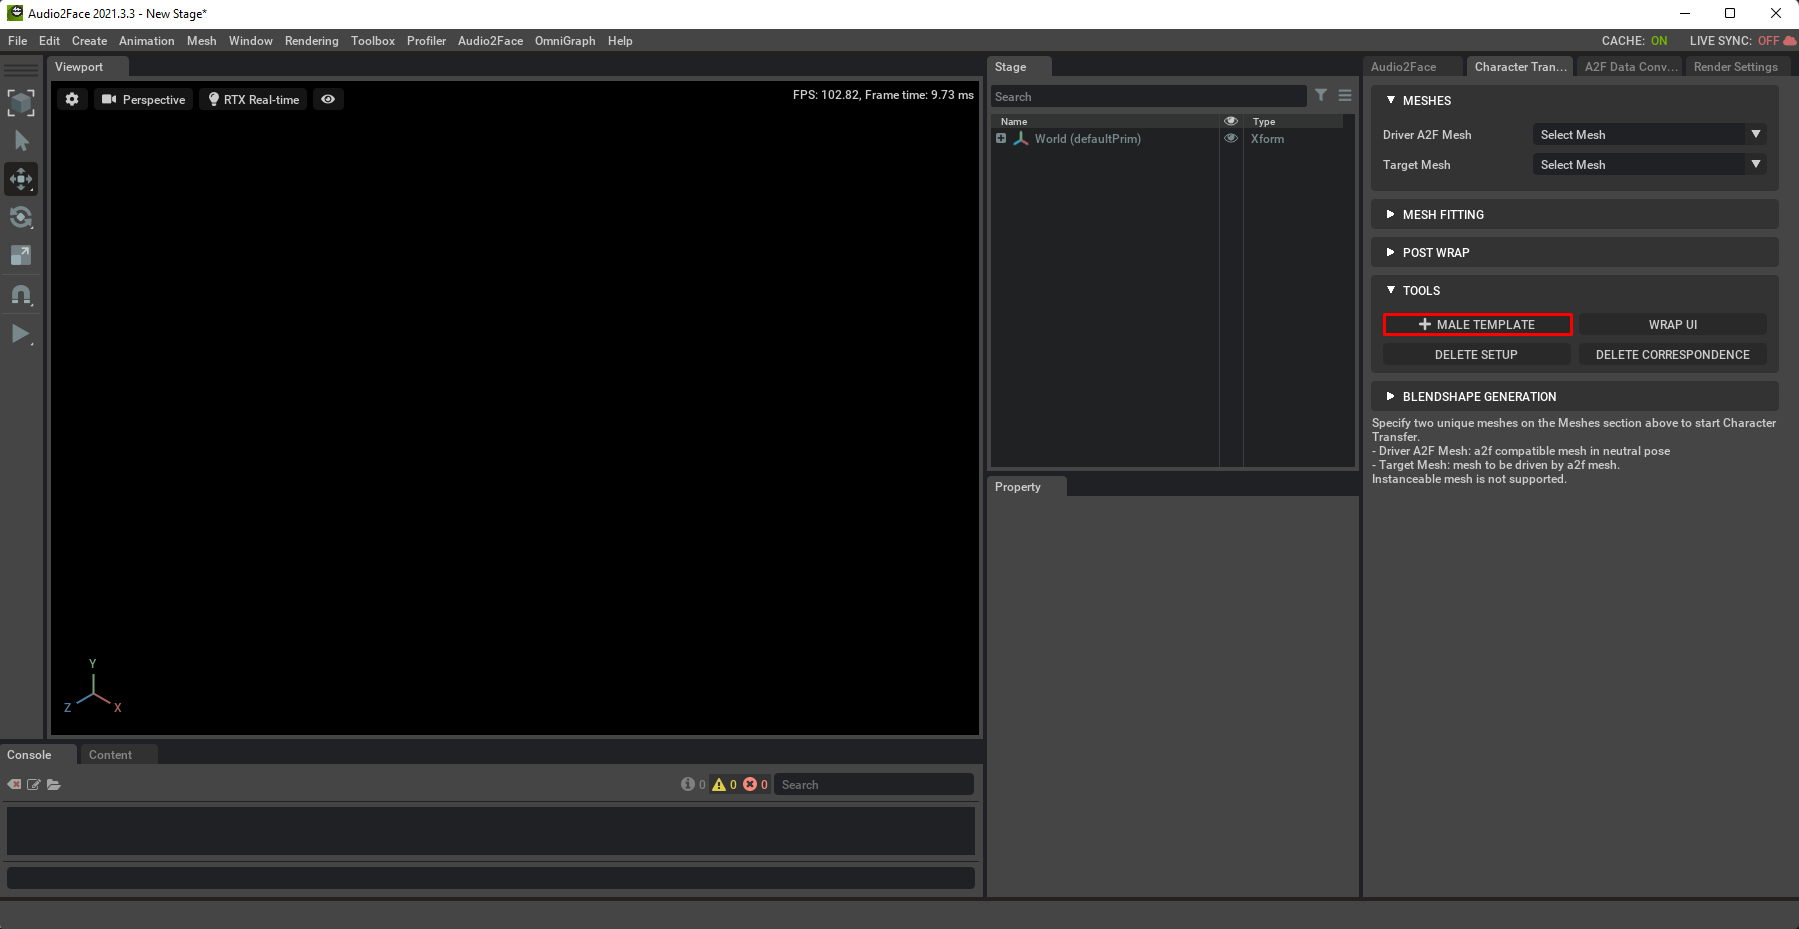Click the Type column header in Stage

1264,121
